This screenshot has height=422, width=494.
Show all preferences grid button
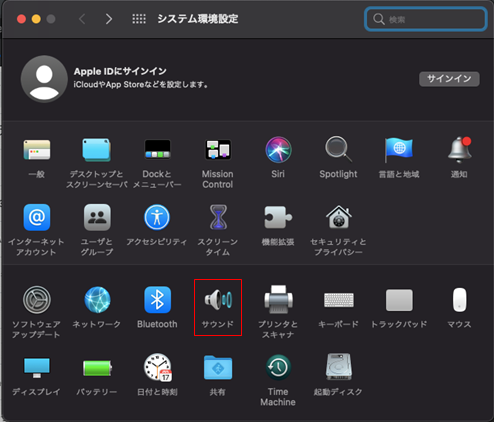139,19
